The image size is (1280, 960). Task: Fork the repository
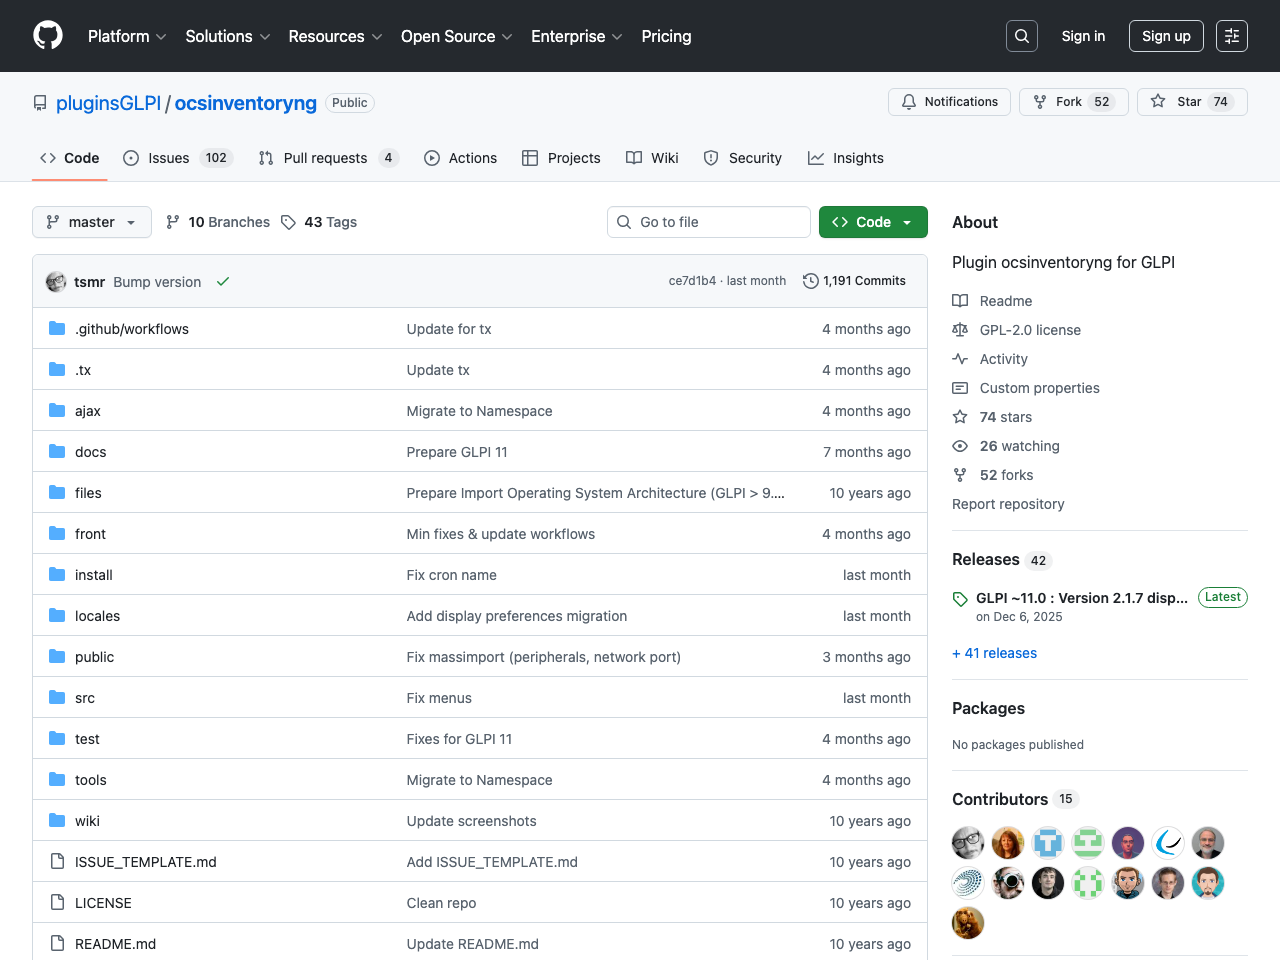(1073, 102)
